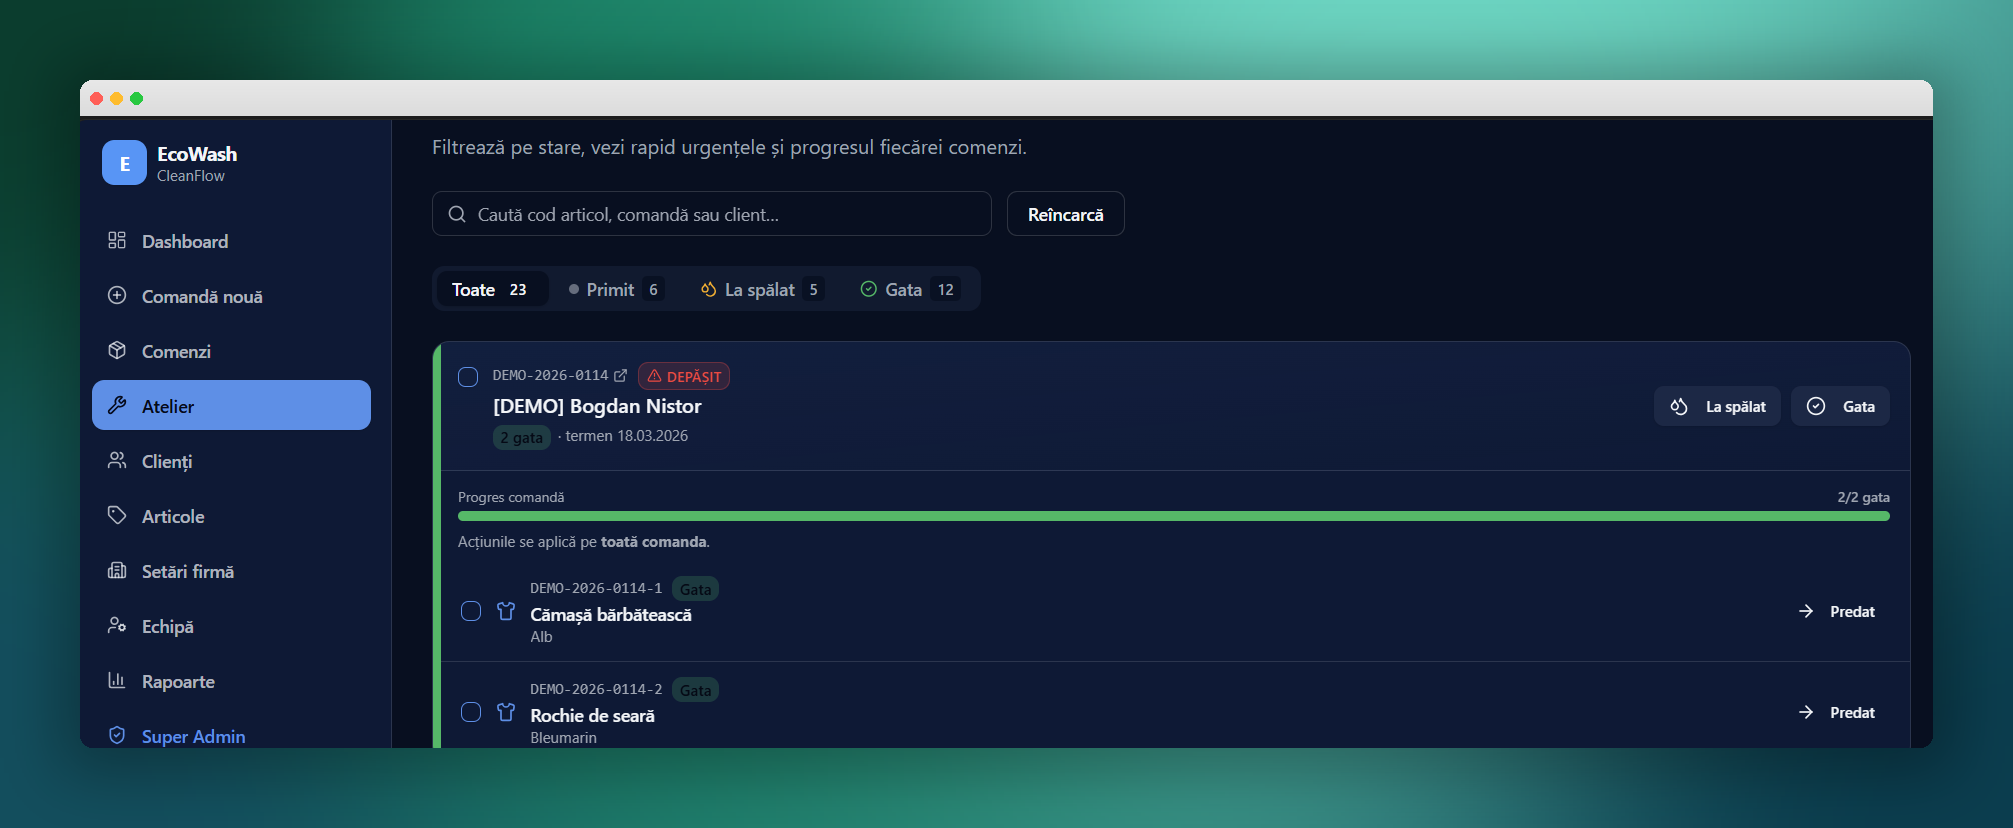Mark whole order as La spălat
The image size is (2013, 828).
(1717, 406)
